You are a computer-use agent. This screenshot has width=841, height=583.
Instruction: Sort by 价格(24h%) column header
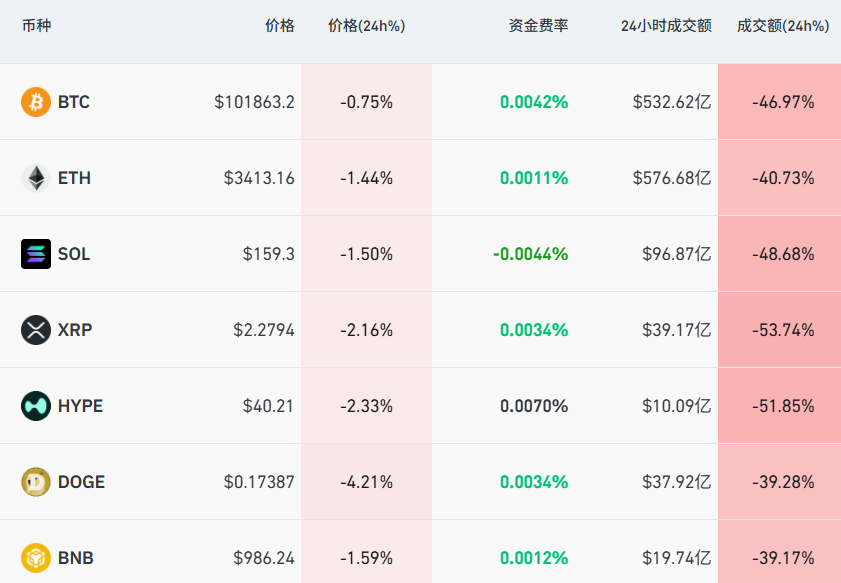pos(366,26)
